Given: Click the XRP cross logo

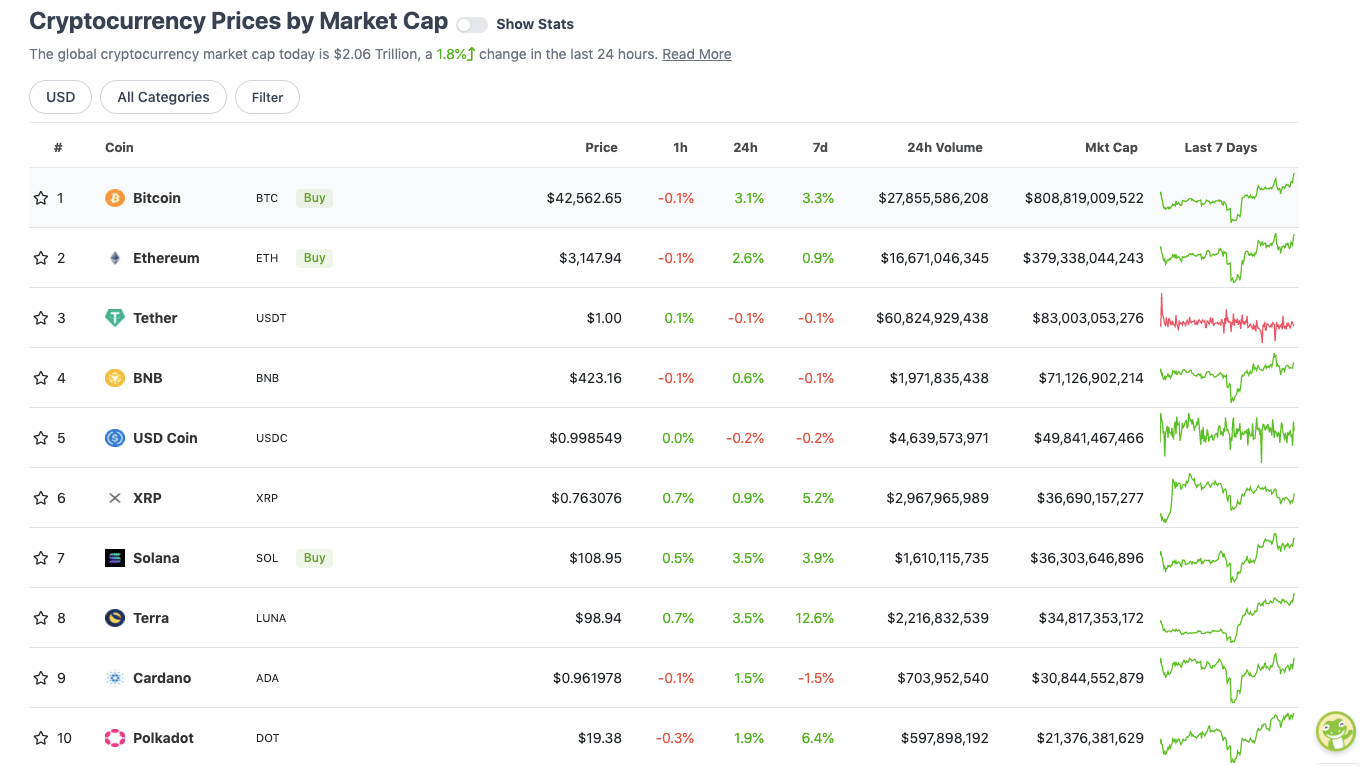Looking at the screenshot, I should 115,498.
